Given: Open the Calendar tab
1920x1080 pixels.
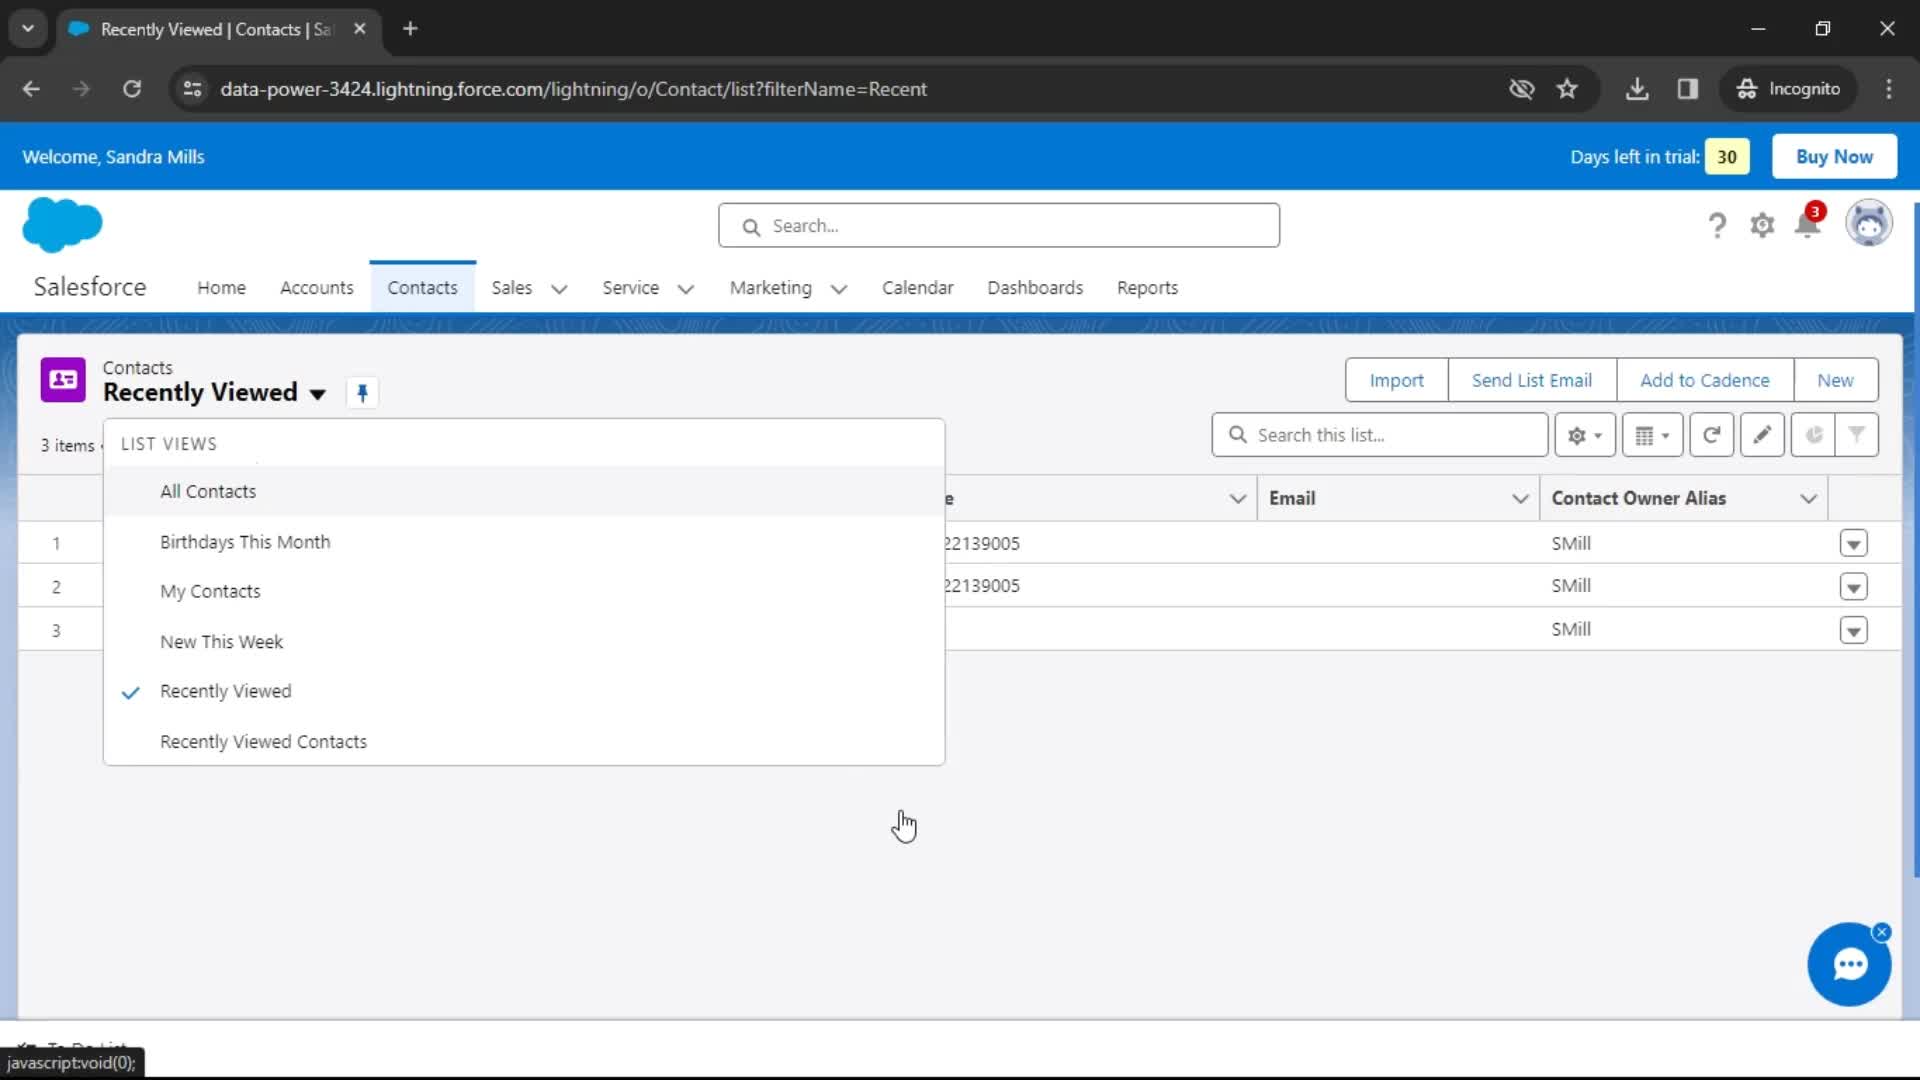Looking at the screenshot, I should coord(917,288).
